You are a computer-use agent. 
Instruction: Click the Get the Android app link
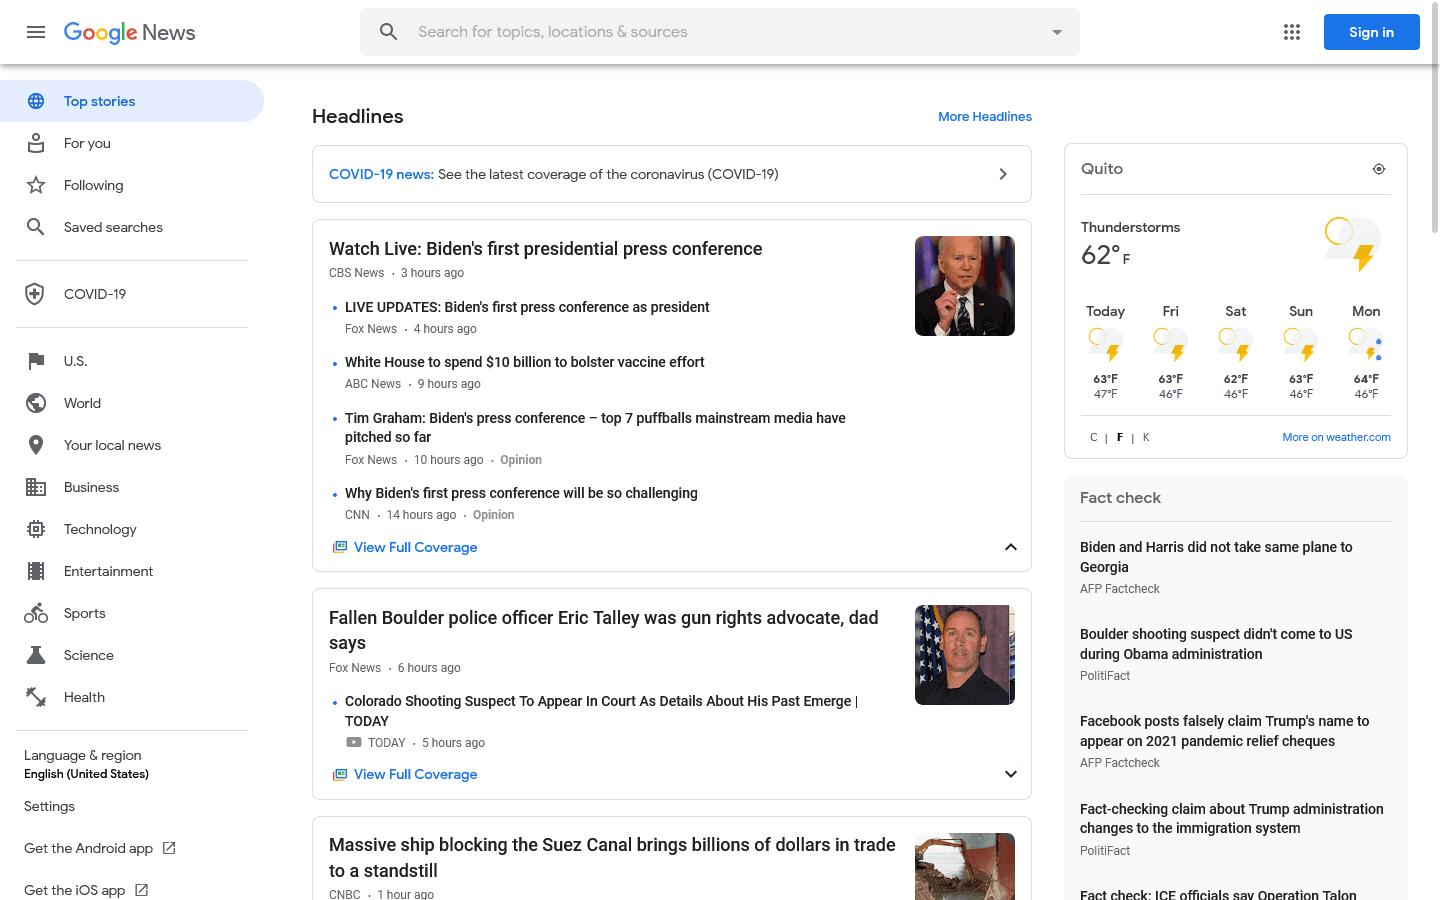click(88, 848)
